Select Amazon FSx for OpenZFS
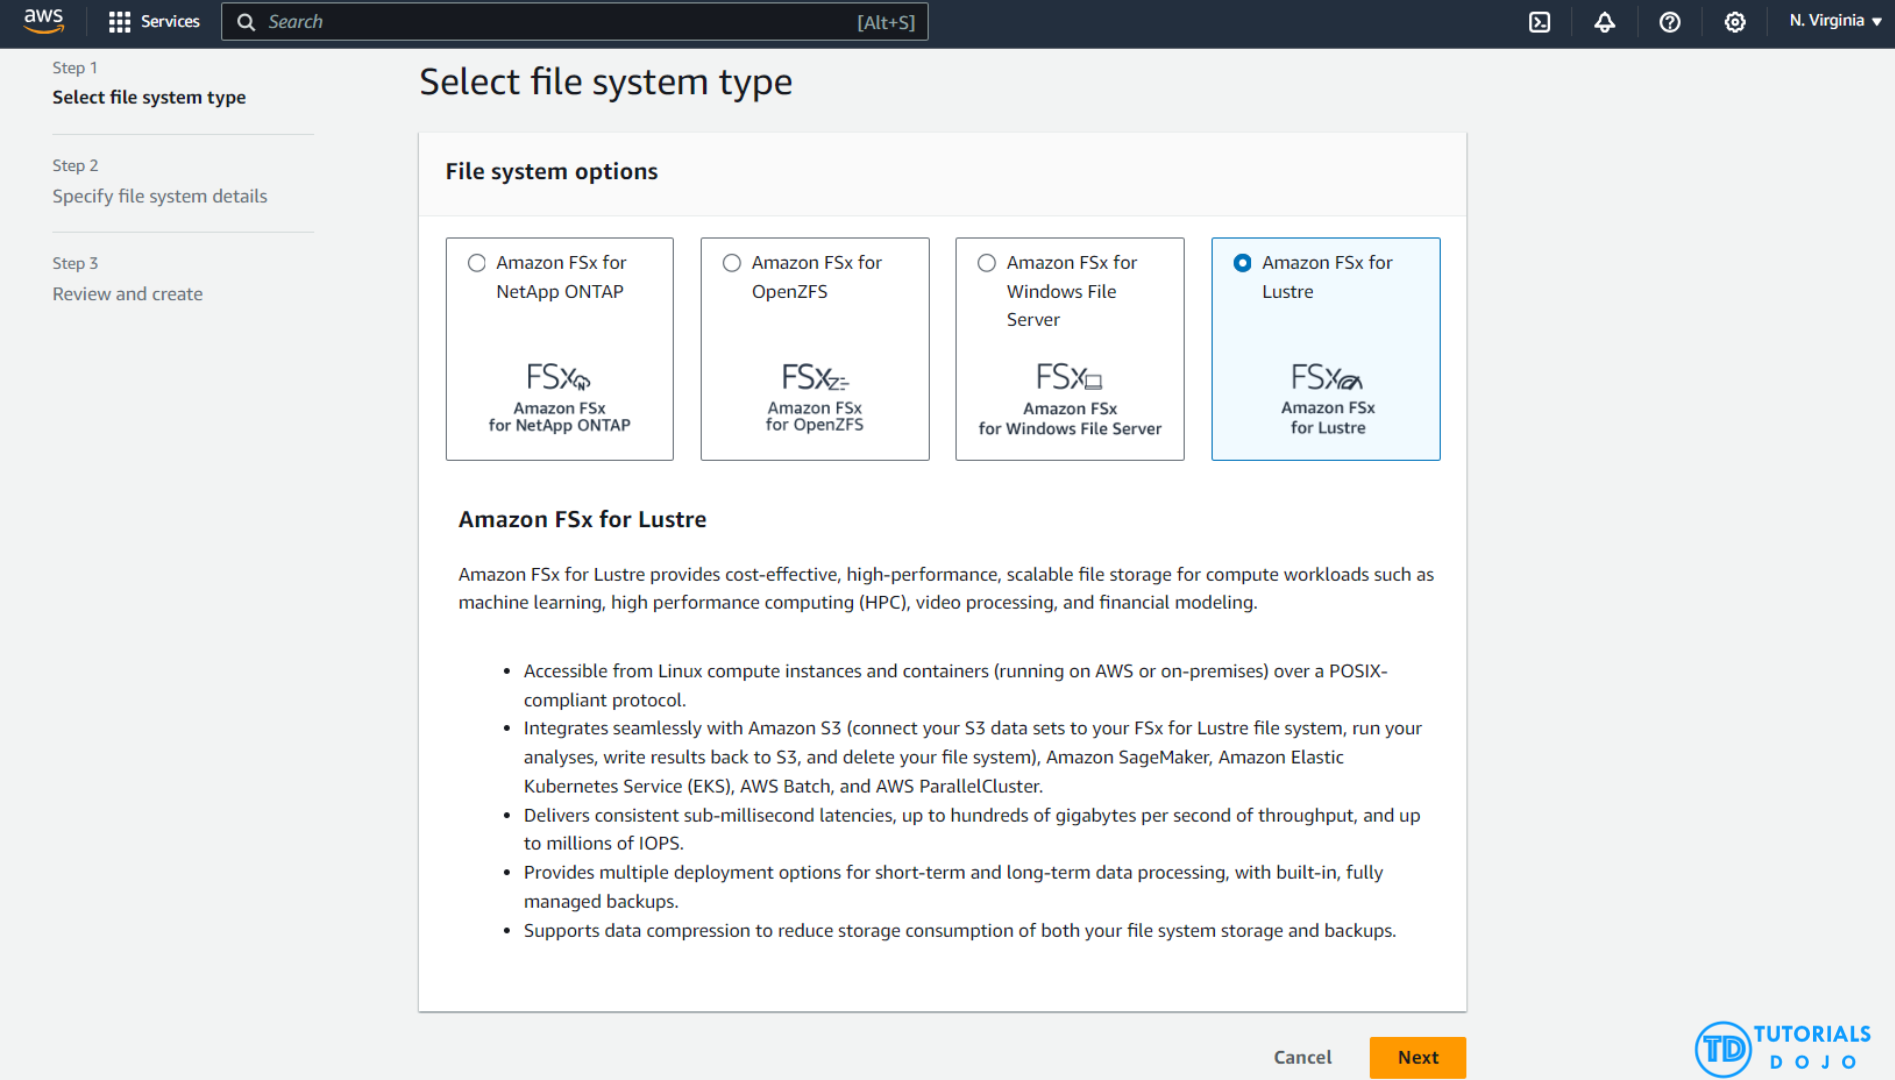1895x1080 pixels. (x=732, y=262)
